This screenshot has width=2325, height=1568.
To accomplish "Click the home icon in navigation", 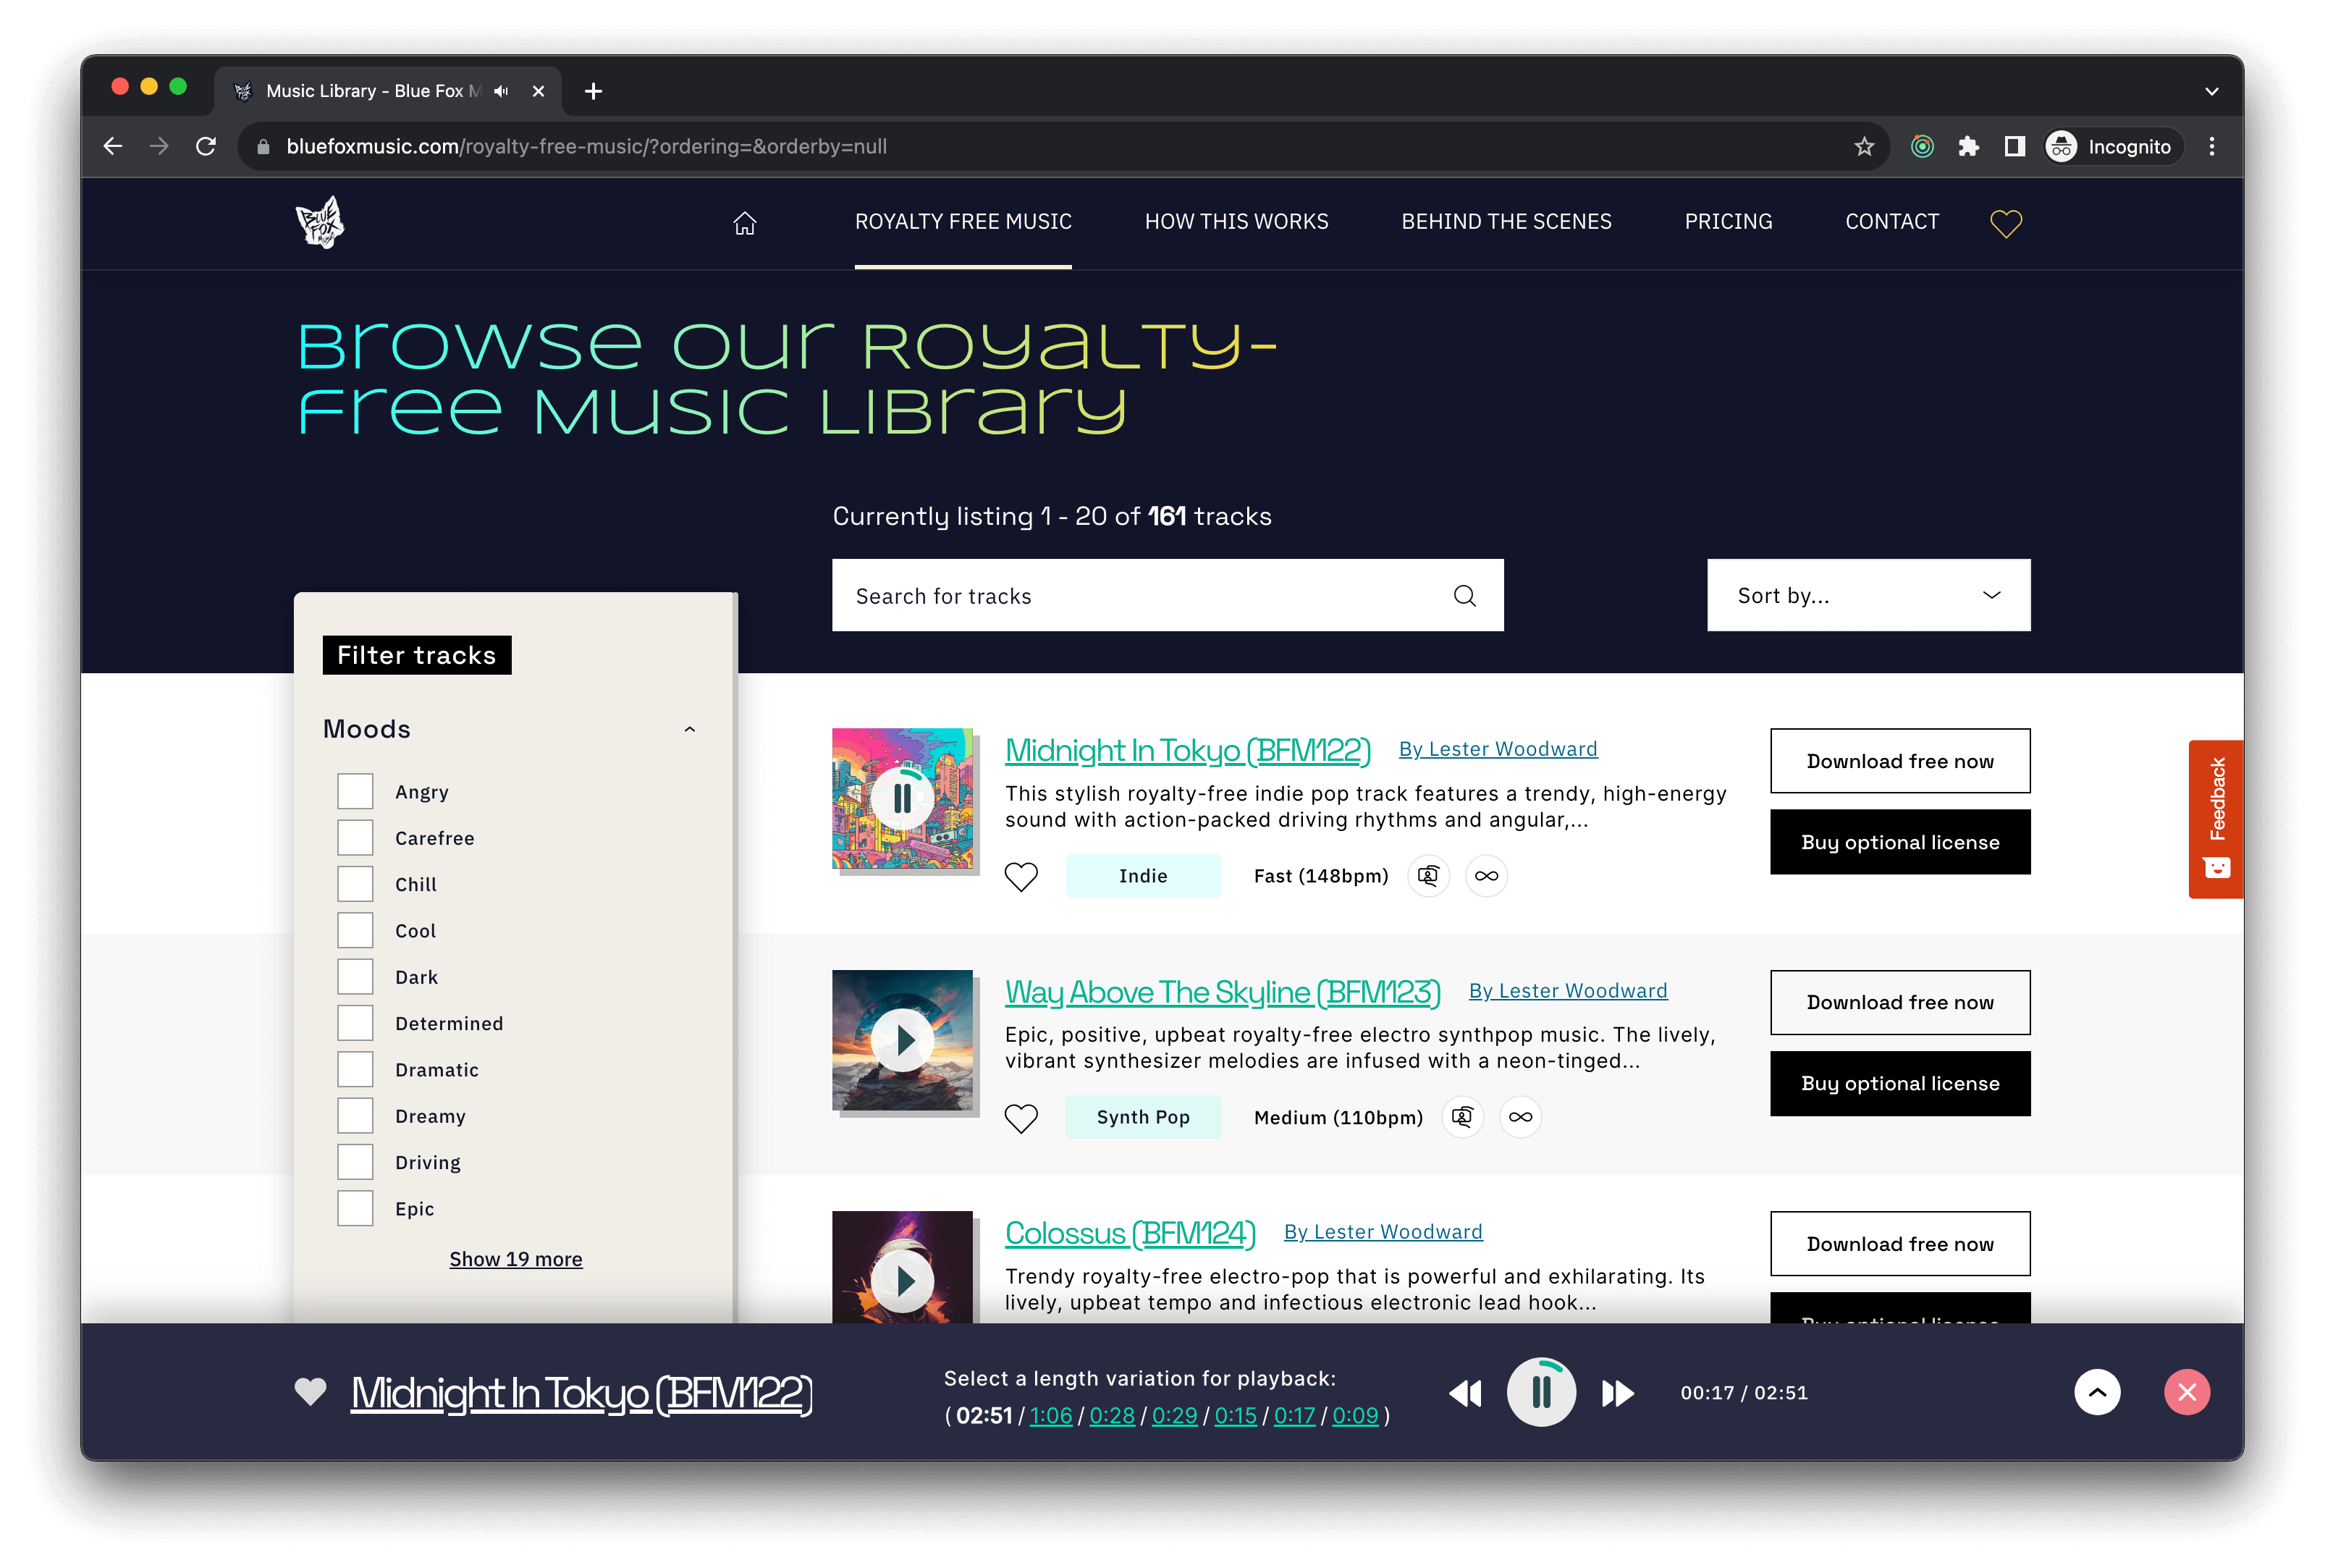I will click(744, 222).
